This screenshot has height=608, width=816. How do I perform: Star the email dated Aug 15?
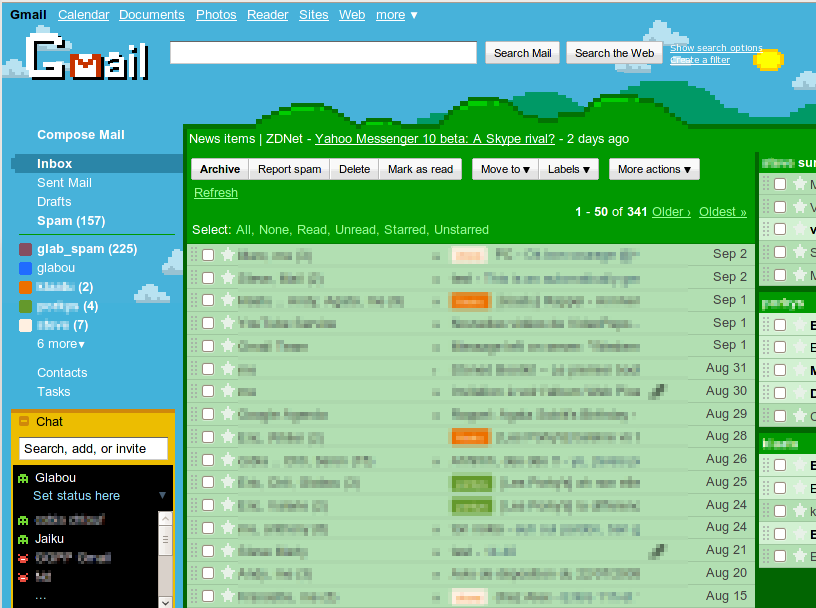(227, 596)
